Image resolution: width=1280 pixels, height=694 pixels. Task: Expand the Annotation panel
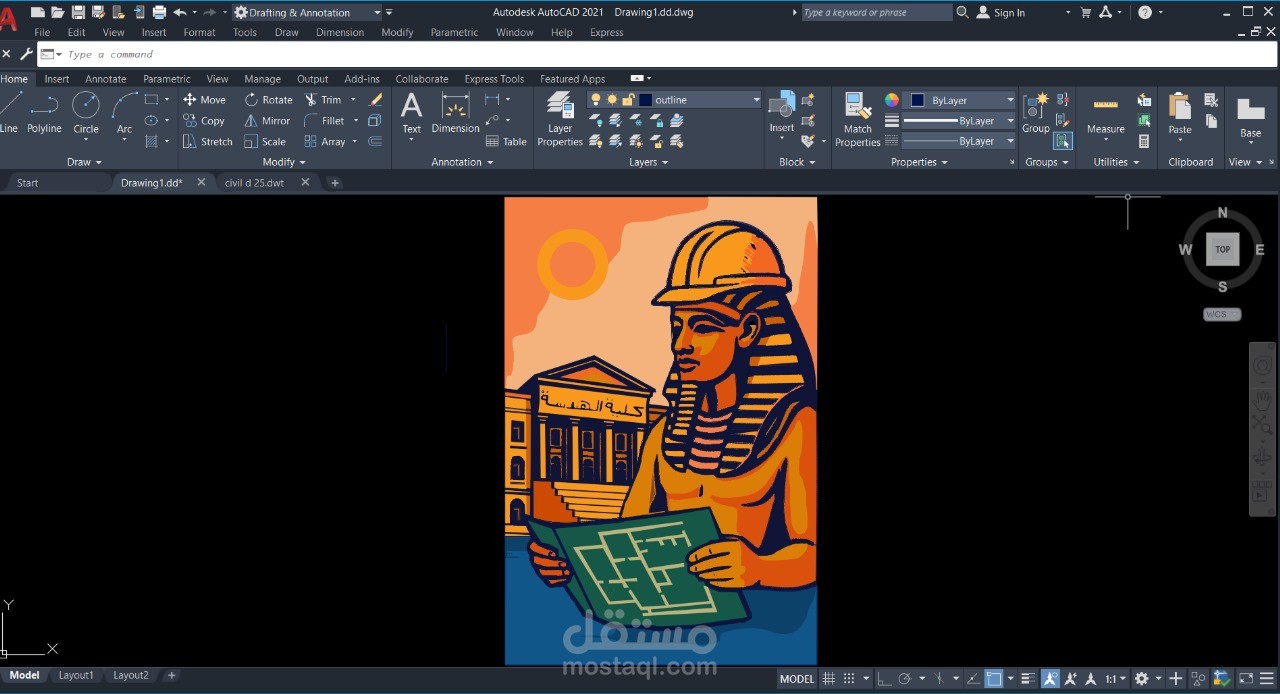(462, 162)
